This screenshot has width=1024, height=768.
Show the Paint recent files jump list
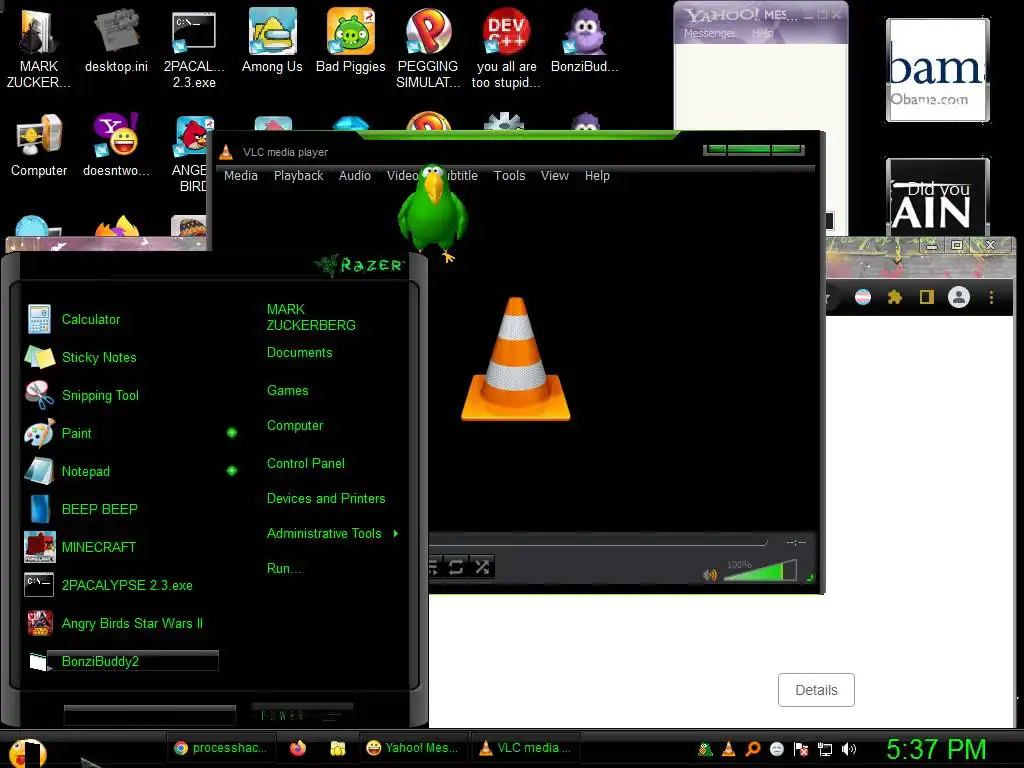tap(232, 433)
